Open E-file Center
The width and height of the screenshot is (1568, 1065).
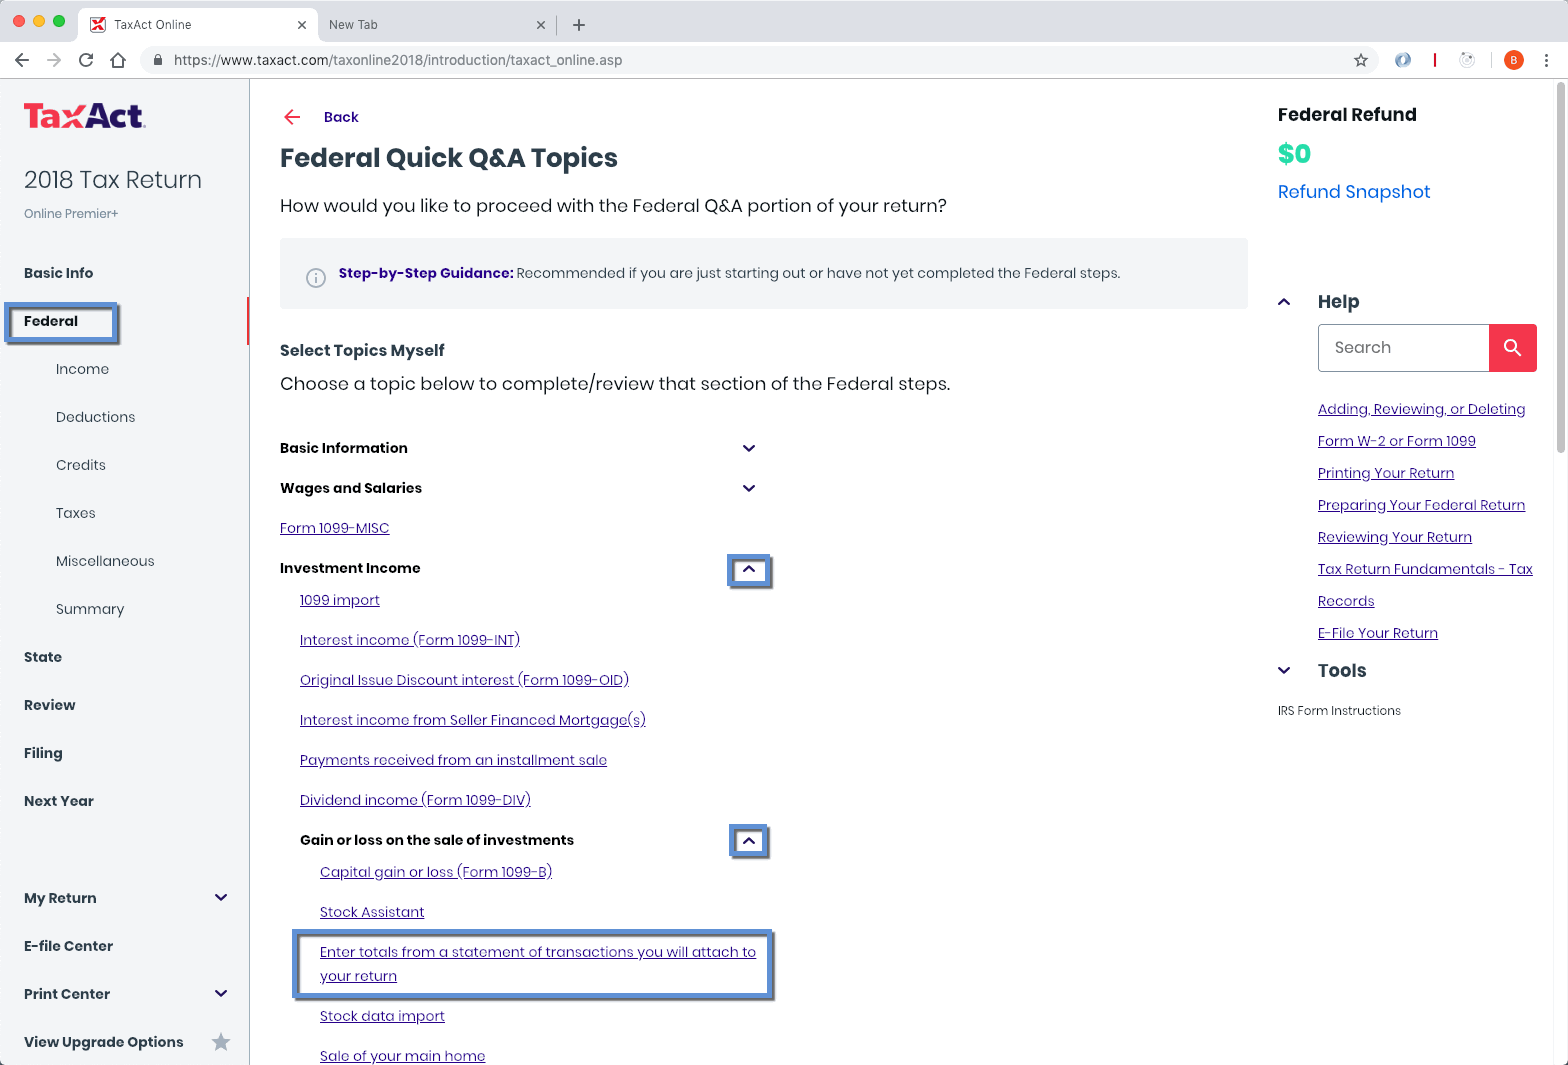[x=68, y=946]
